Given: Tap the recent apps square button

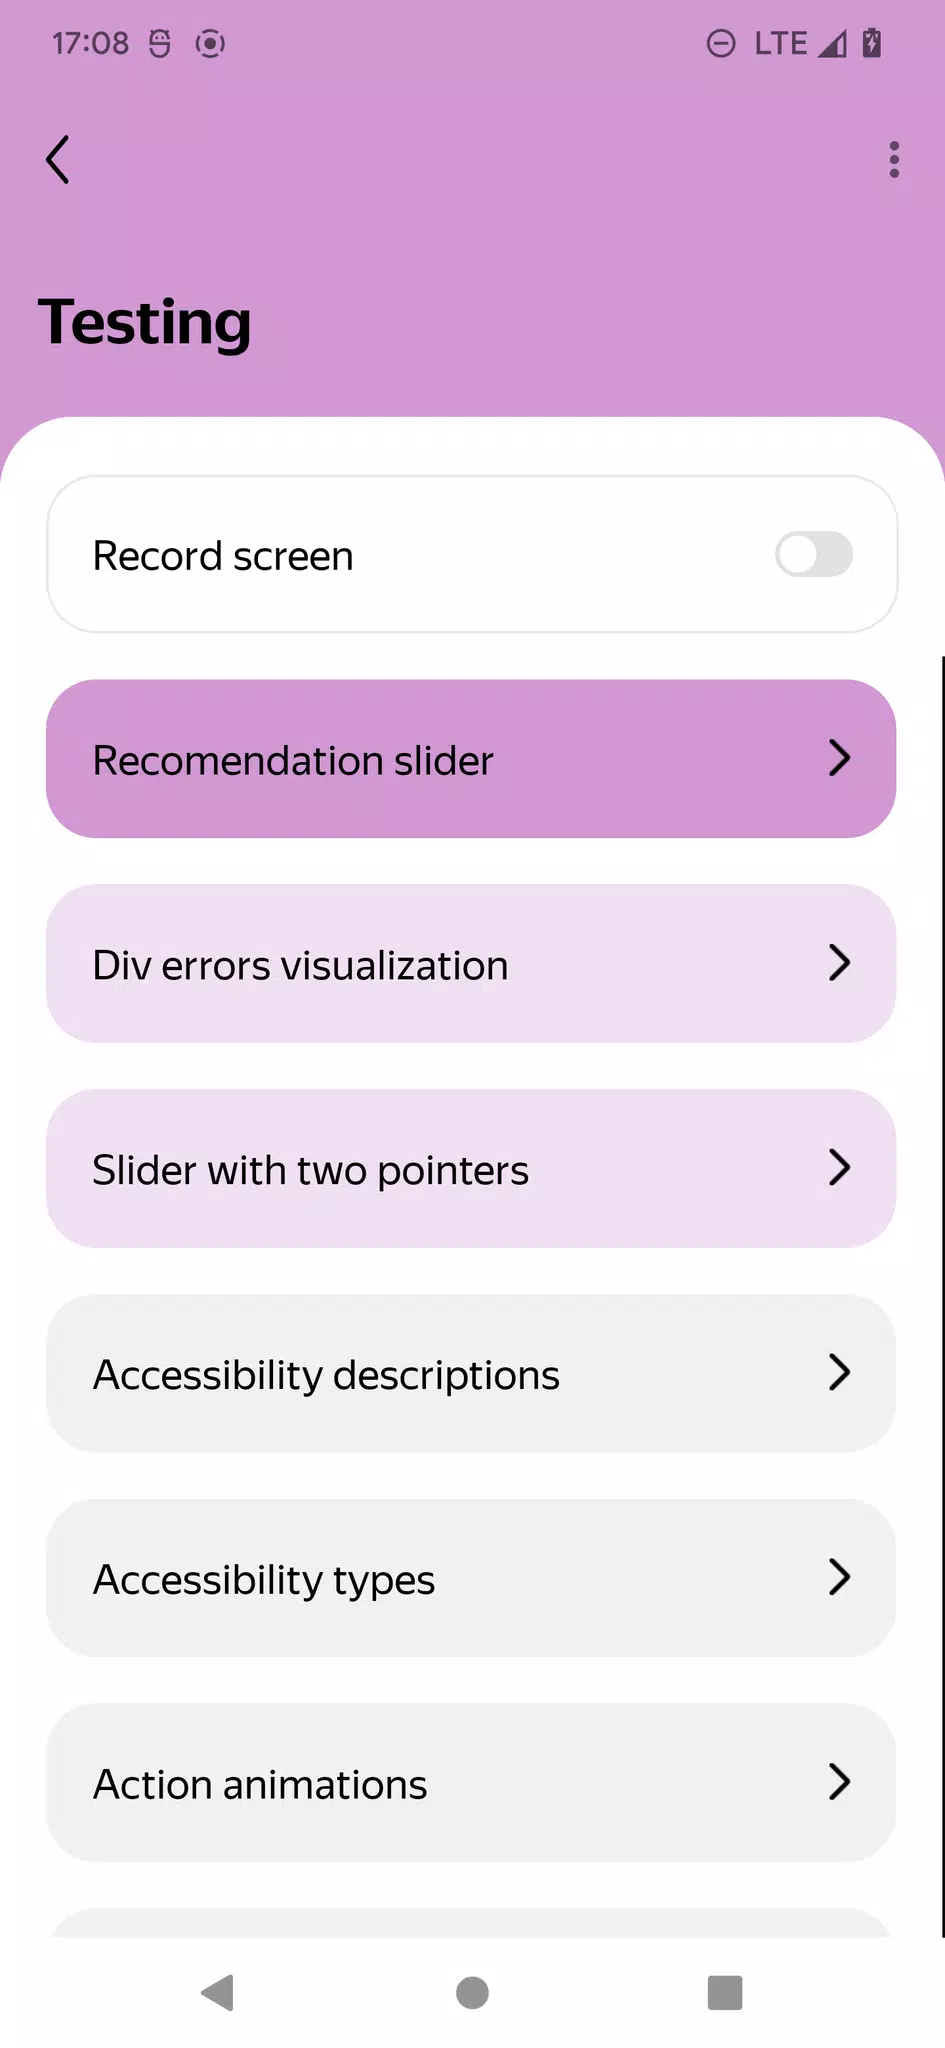Looking at the screenshot, I should tap(724, 1992).
